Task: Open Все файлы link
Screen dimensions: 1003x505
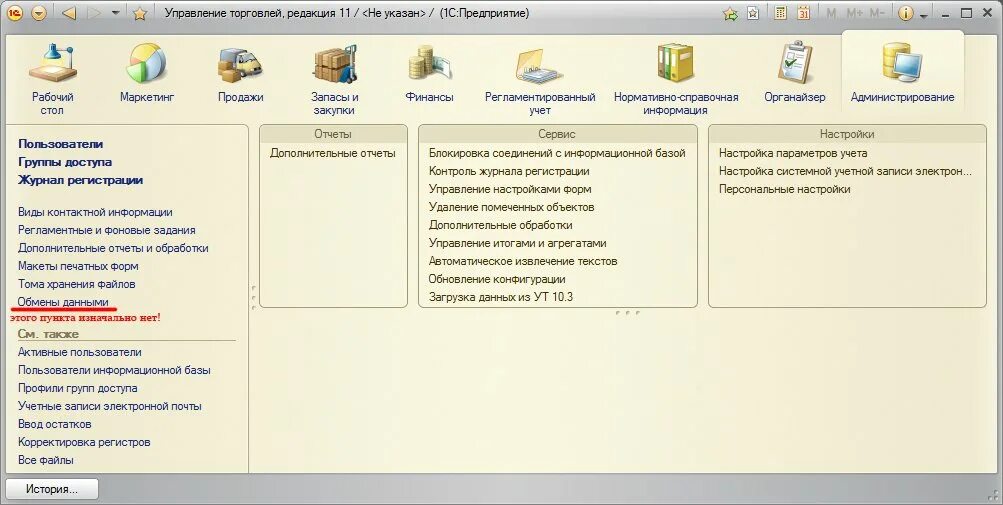Action: click(45, 460)
